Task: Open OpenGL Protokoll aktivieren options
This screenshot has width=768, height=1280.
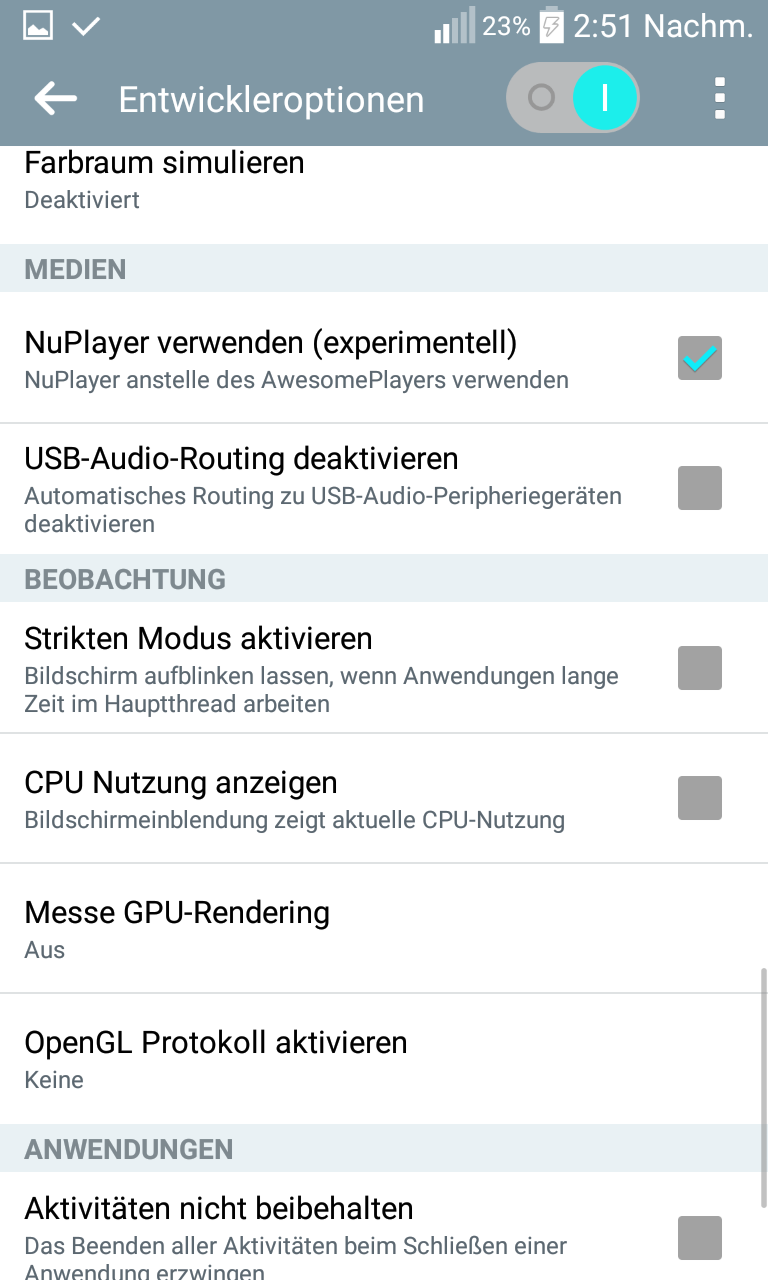Action: click(x=216, y=1059)
